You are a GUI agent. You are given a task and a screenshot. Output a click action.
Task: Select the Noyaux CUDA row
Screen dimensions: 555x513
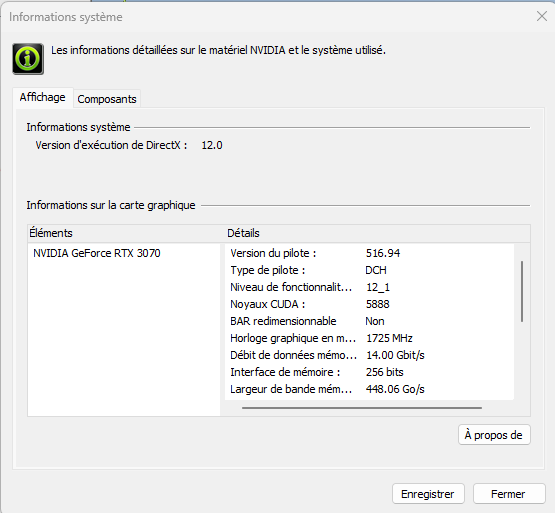(369, 304)
